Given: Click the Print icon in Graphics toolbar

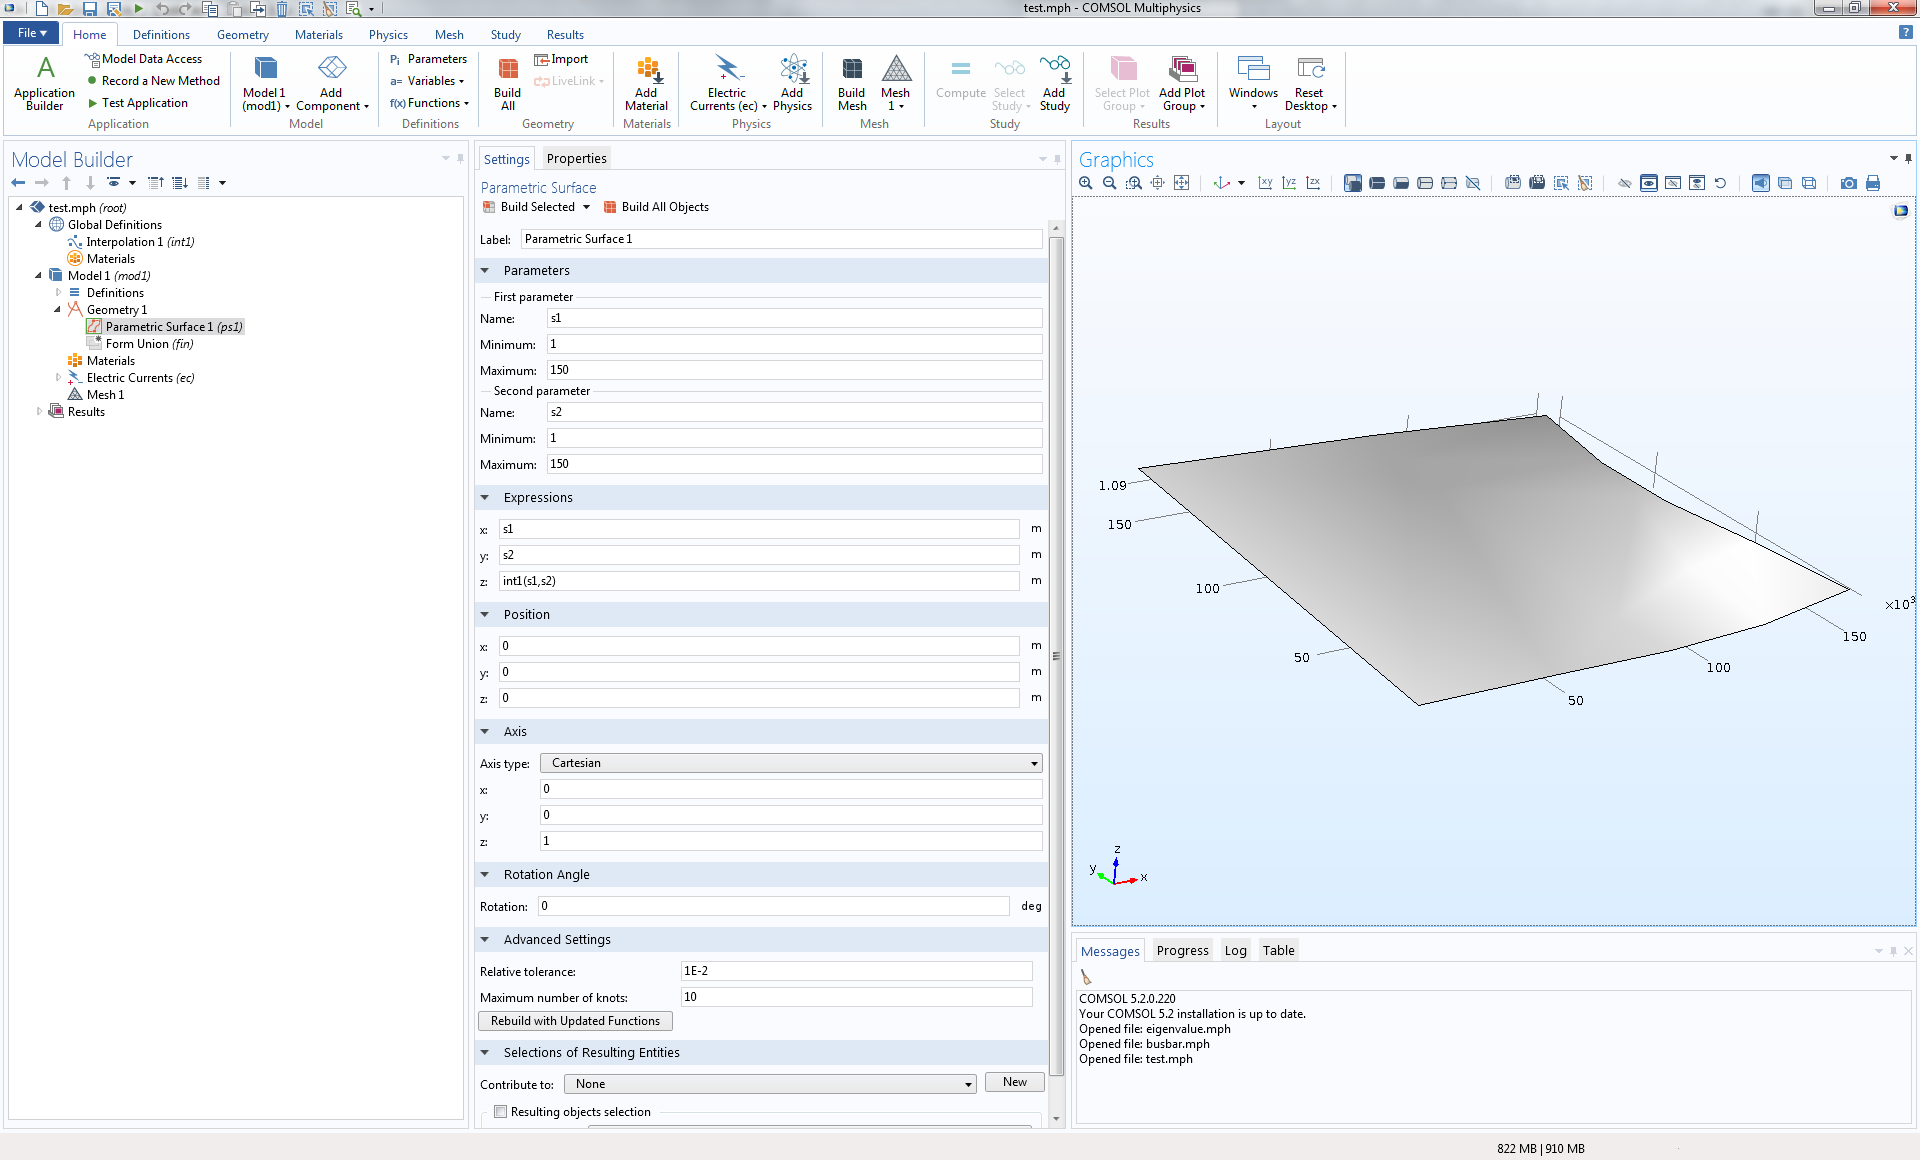Looking at the screenshot, I should tap(1872, 183).
